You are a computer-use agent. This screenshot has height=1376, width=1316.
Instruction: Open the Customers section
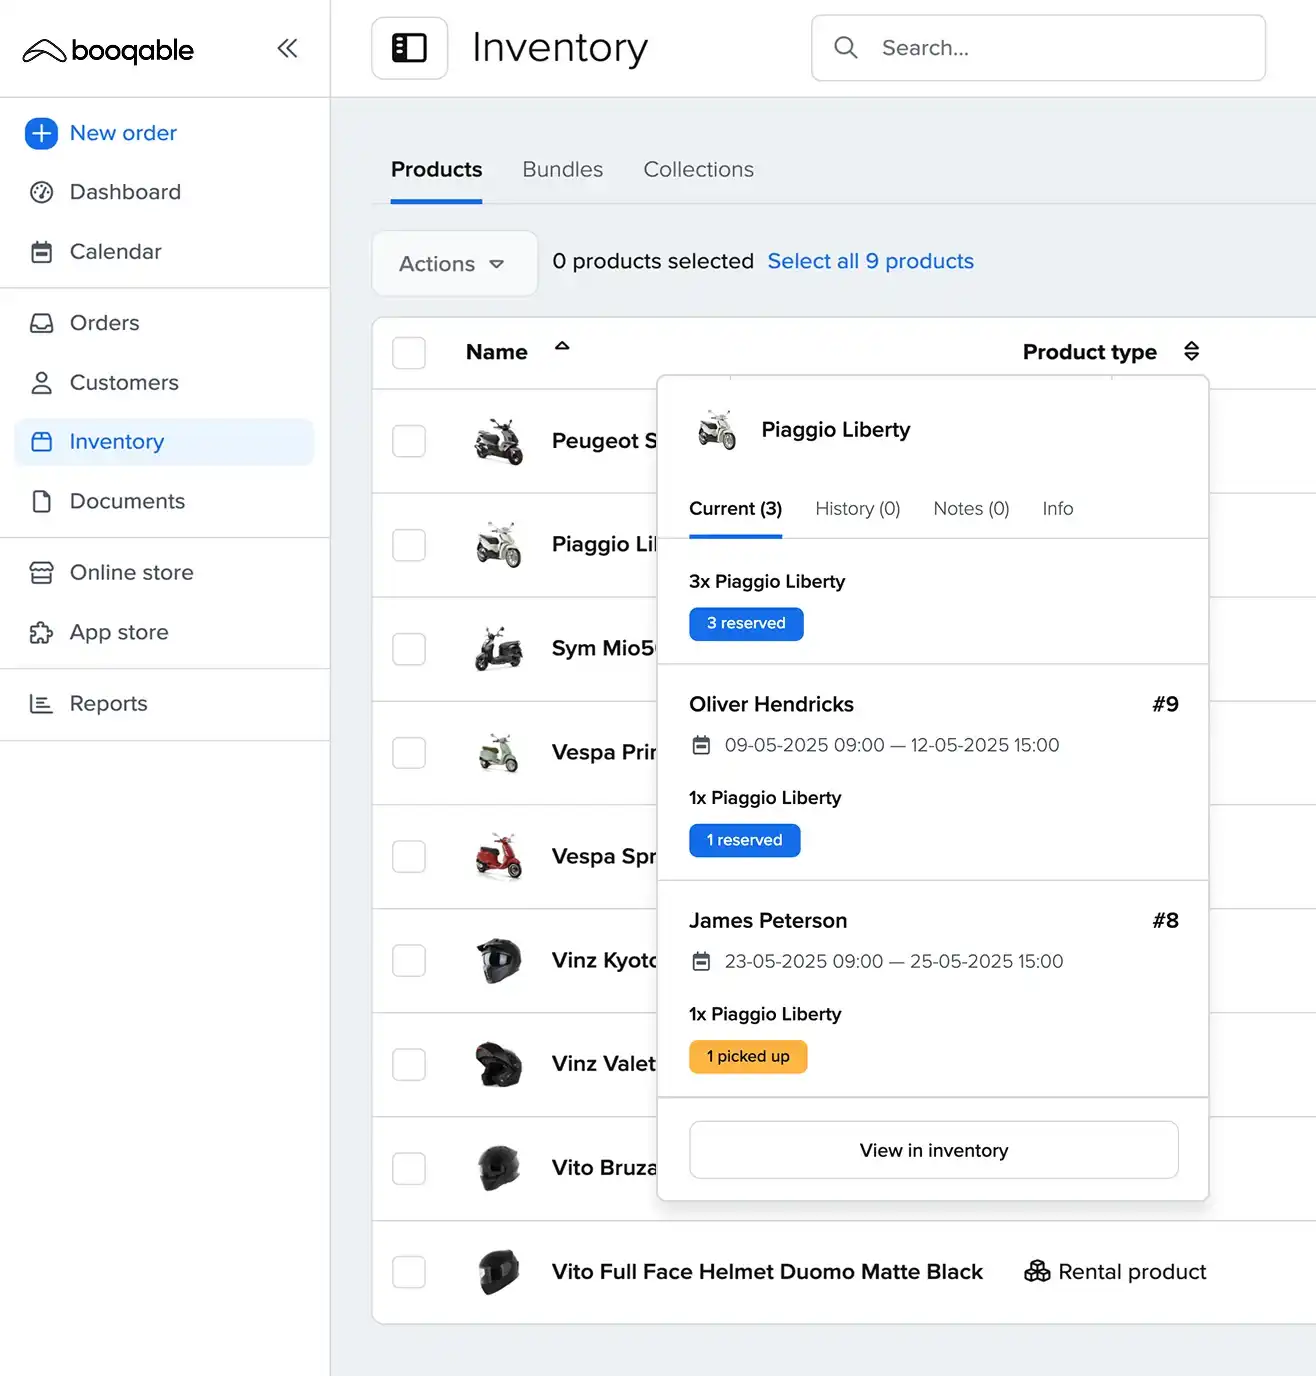pyautogui.click(x=123, y=383)
